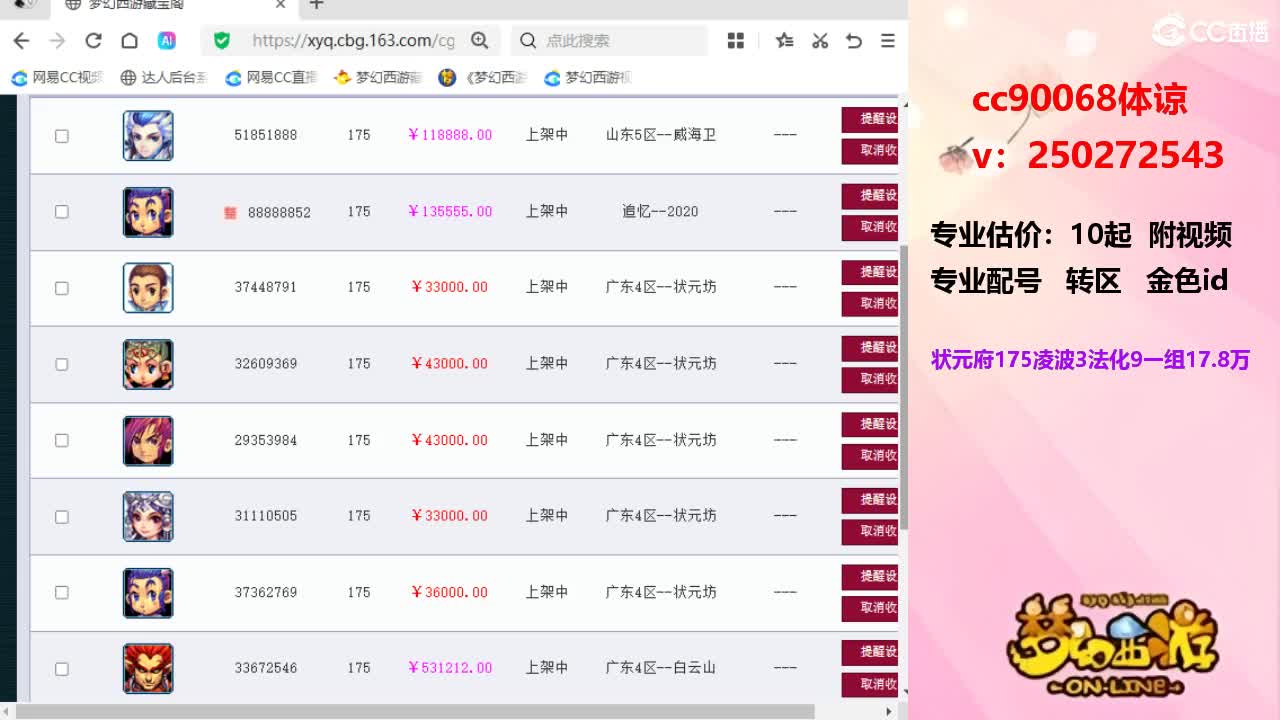Reload the current web page

(x=93, y=41)
